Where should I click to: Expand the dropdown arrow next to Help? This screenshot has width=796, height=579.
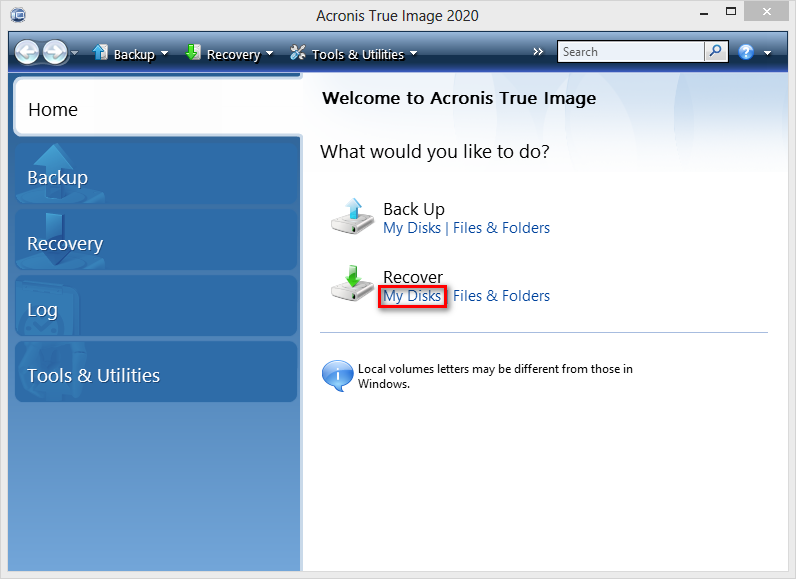tap(767, 53)
